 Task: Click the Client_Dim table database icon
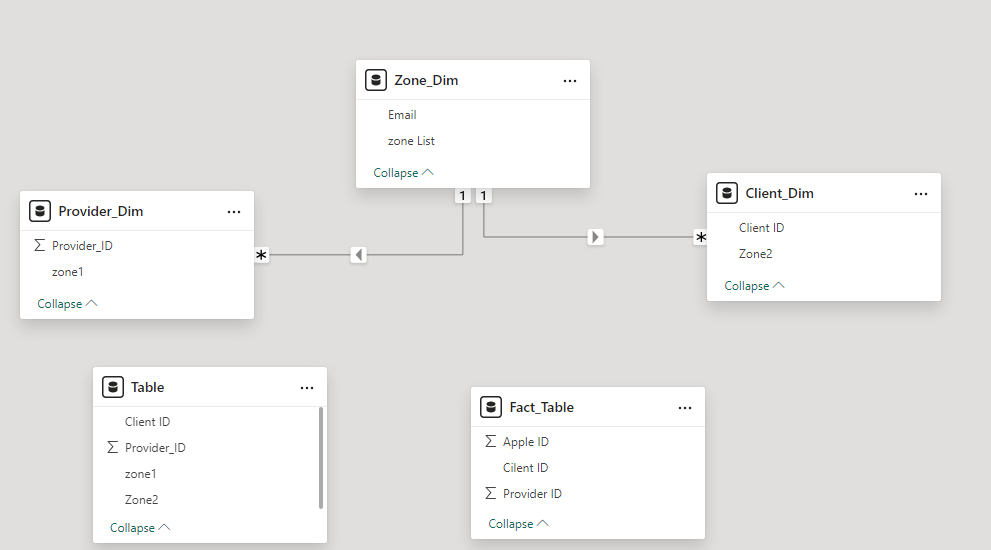pos(727,193)
